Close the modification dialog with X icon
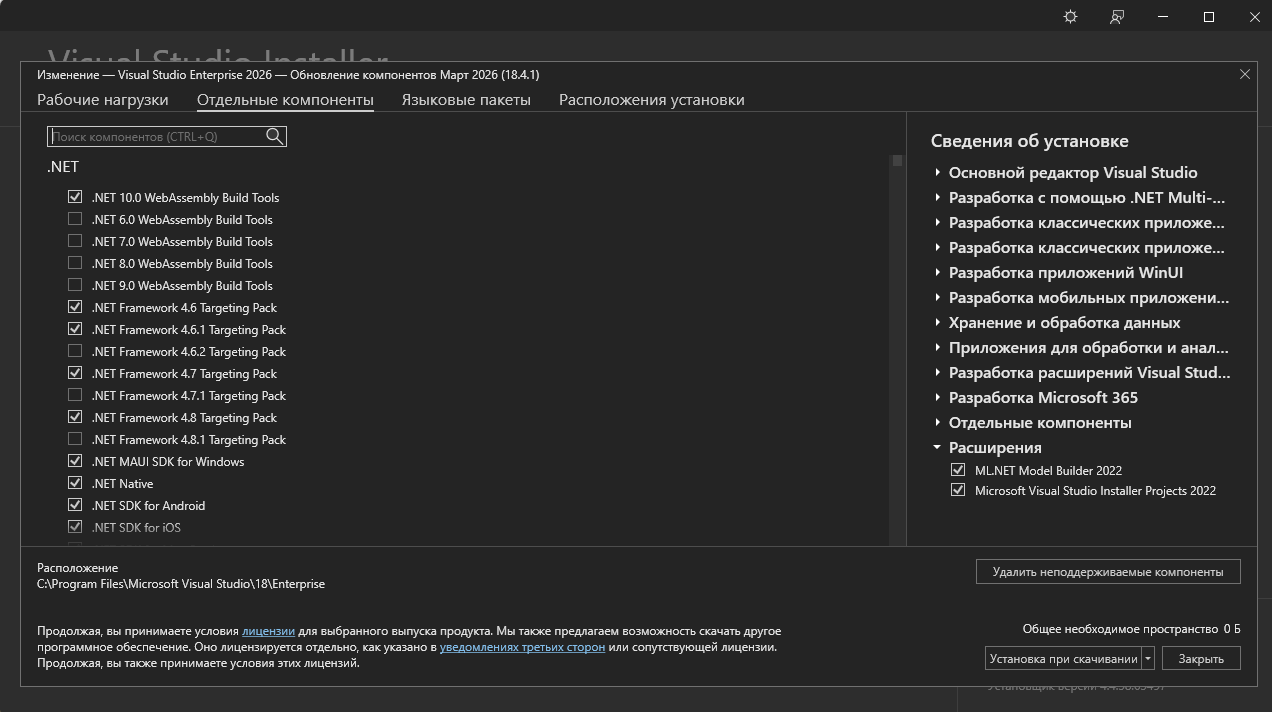 pos(1245,75)
